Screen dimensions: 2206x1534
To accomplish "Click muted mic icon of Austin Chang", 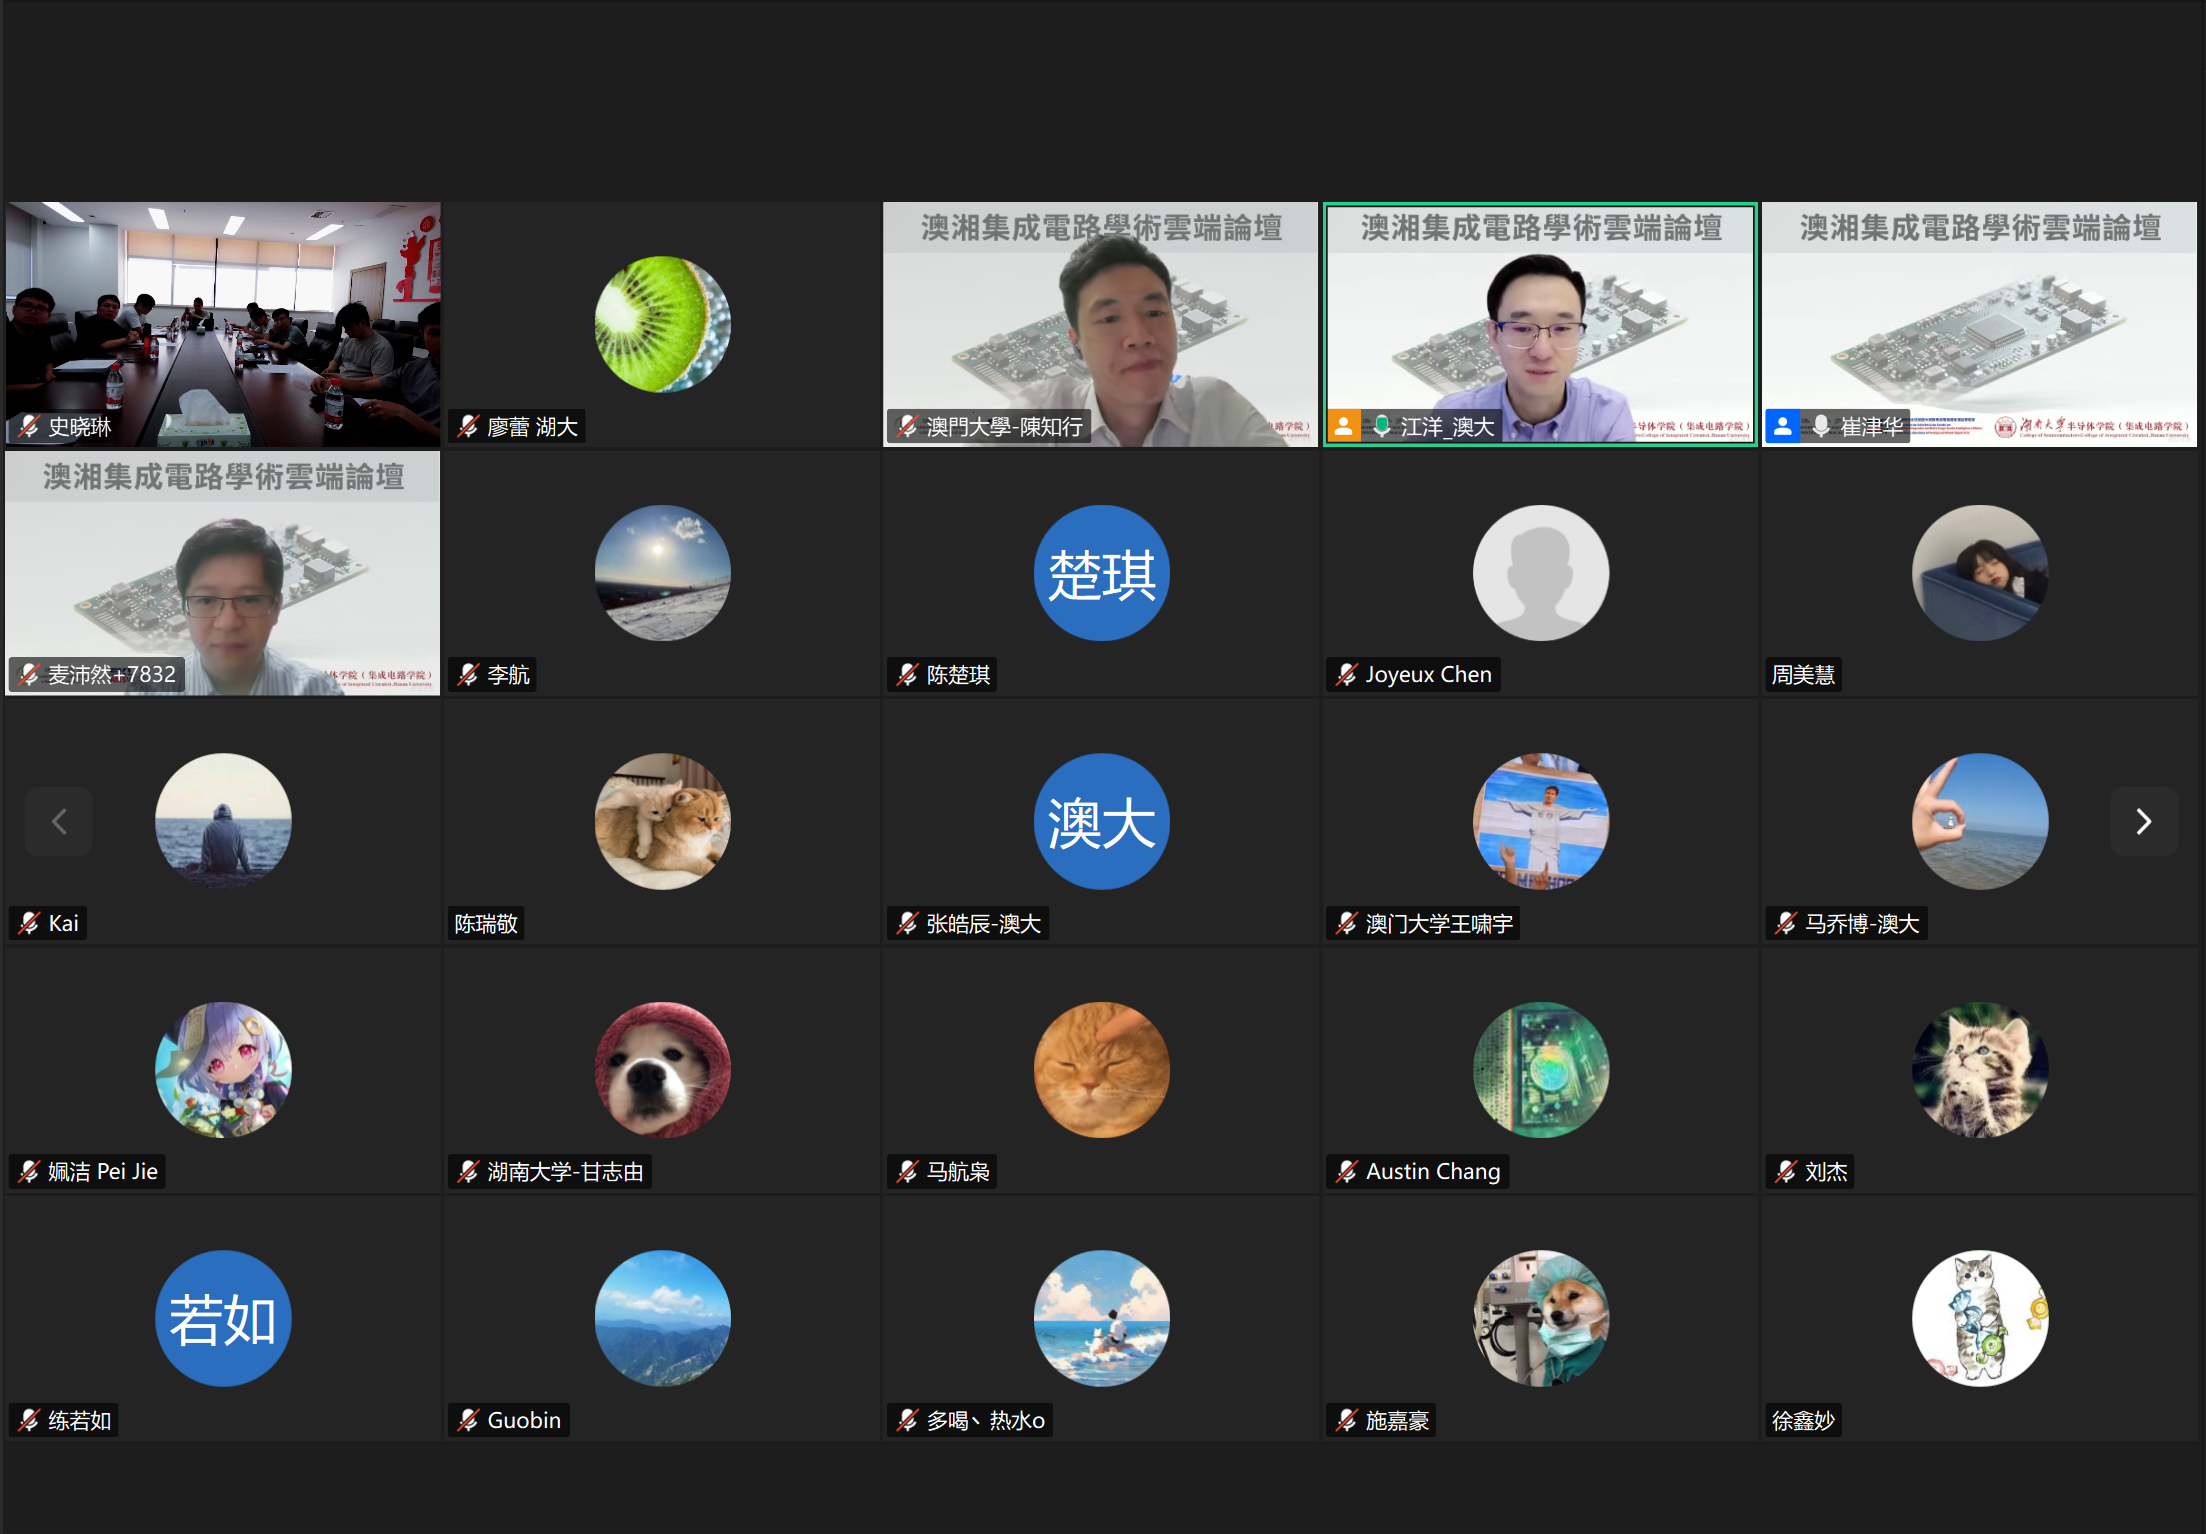I will [x=1347, y=1171].
